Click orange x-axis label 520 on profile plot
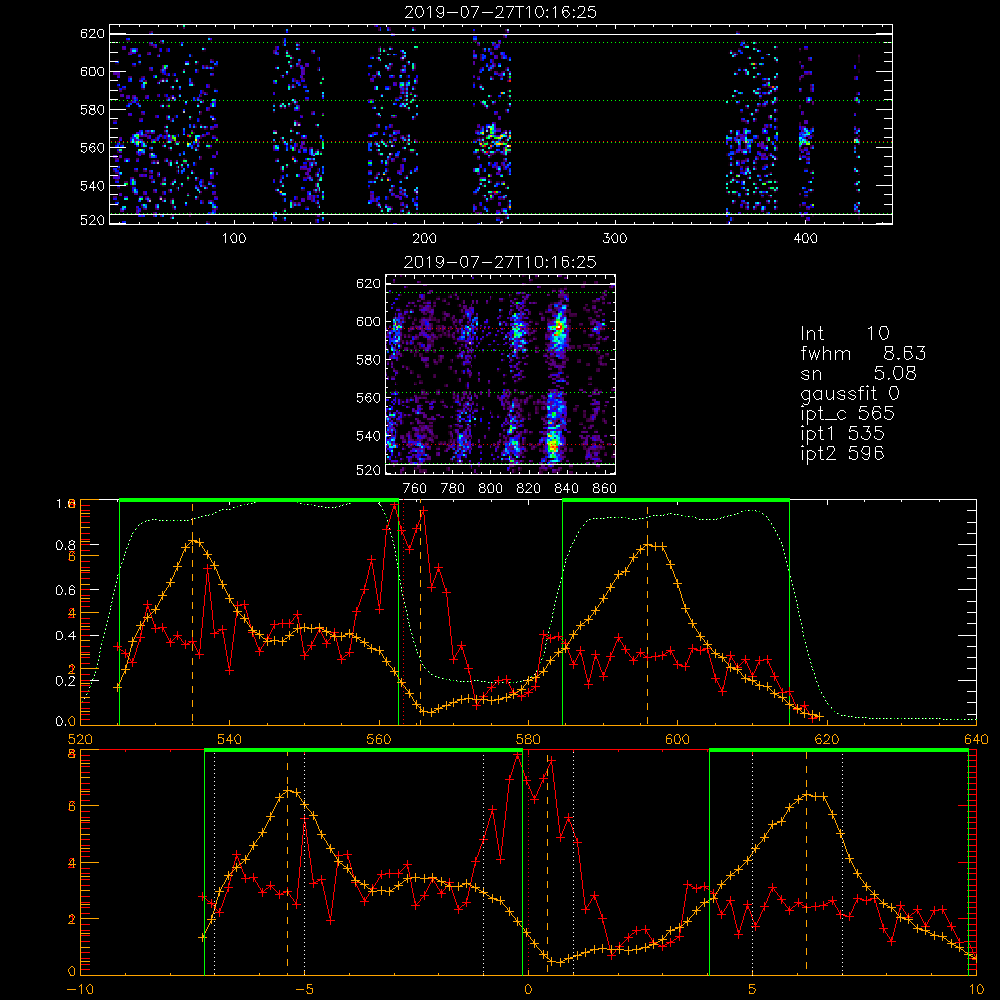The width and height of the screenshot is (1000, 1000). click(80, 740)
